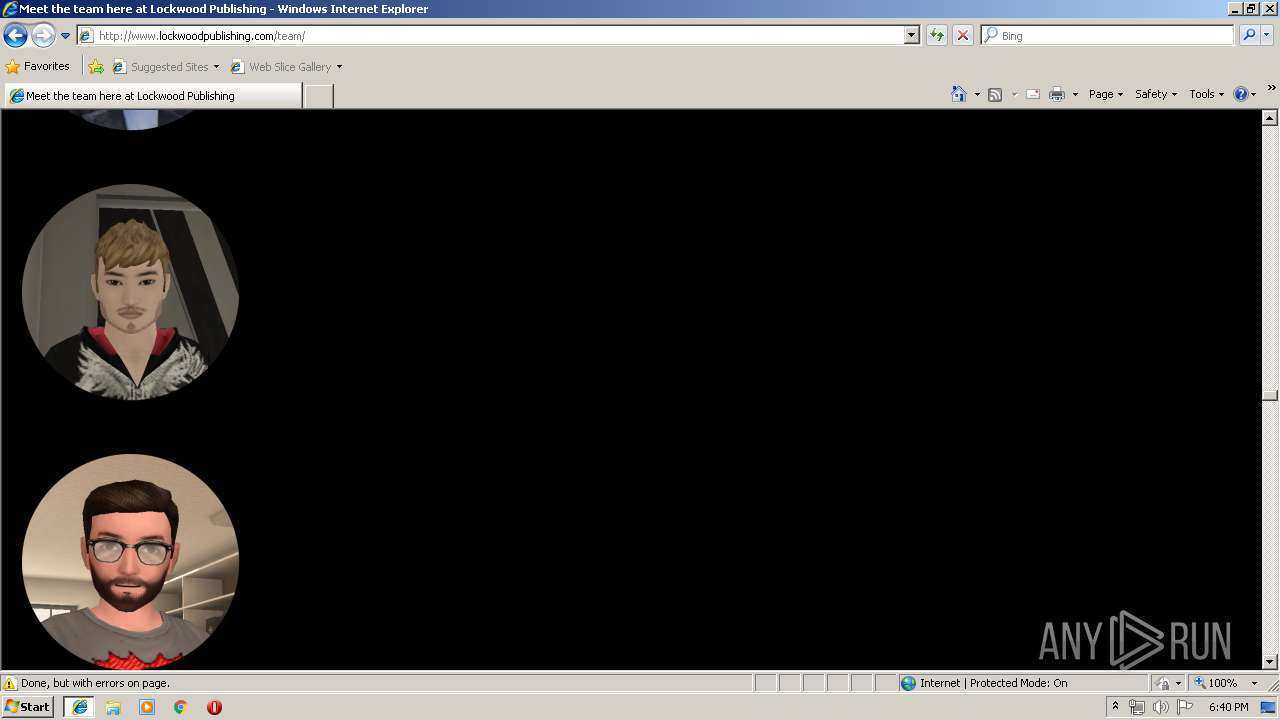Image resolution: width=1280 pixels, height=720 pixels.
Task: Click the 6:40 PM taskbar clock
Action: 1228,707
